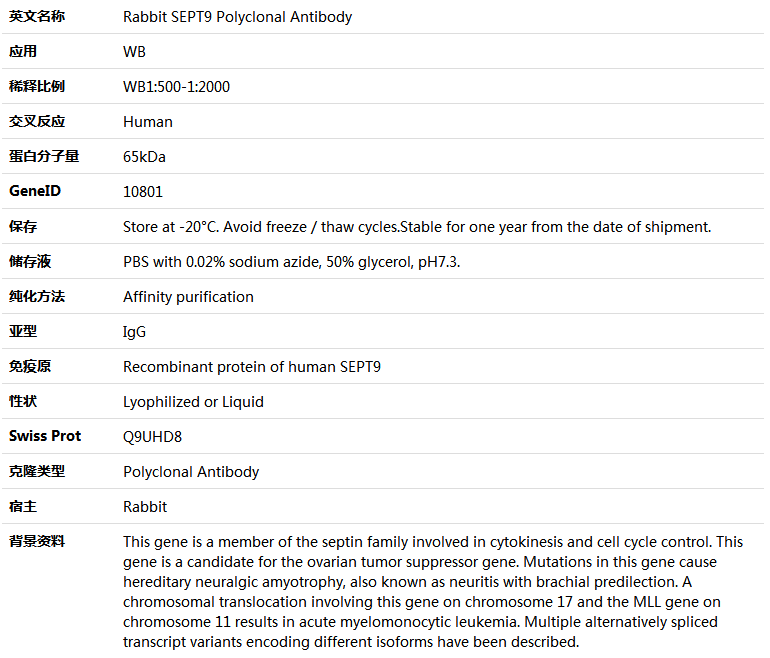The width and height of the screenshot is (770, 658).
Task: Click the storage instructions text at -20°C
Action: coord(417,227)
